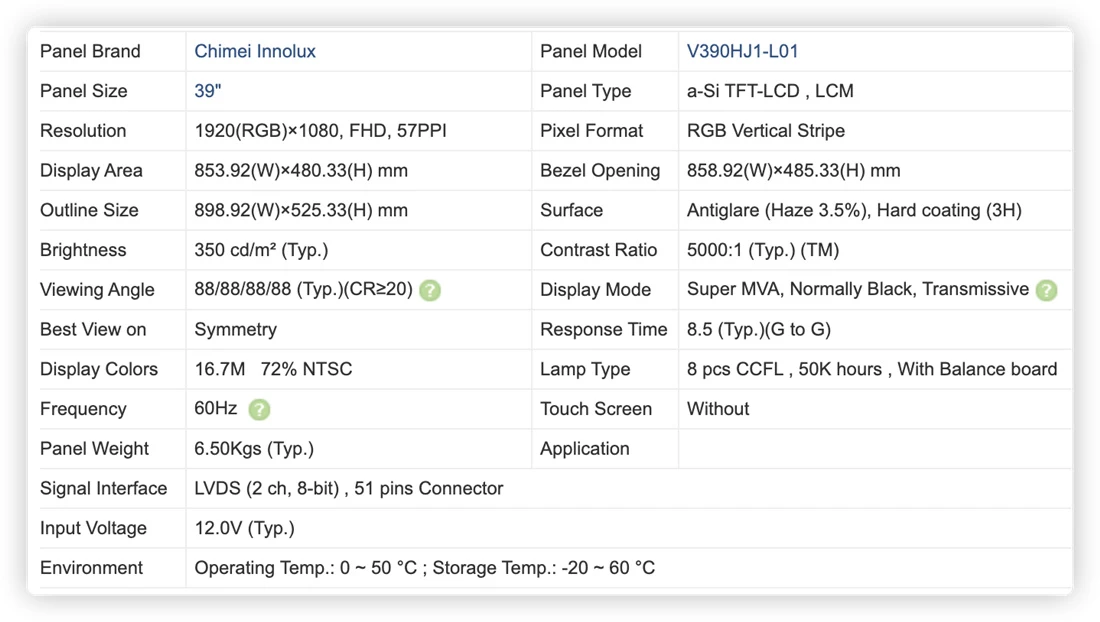Click the Lamp Type label
The image size is (1100, 622).
pos(585,370)
